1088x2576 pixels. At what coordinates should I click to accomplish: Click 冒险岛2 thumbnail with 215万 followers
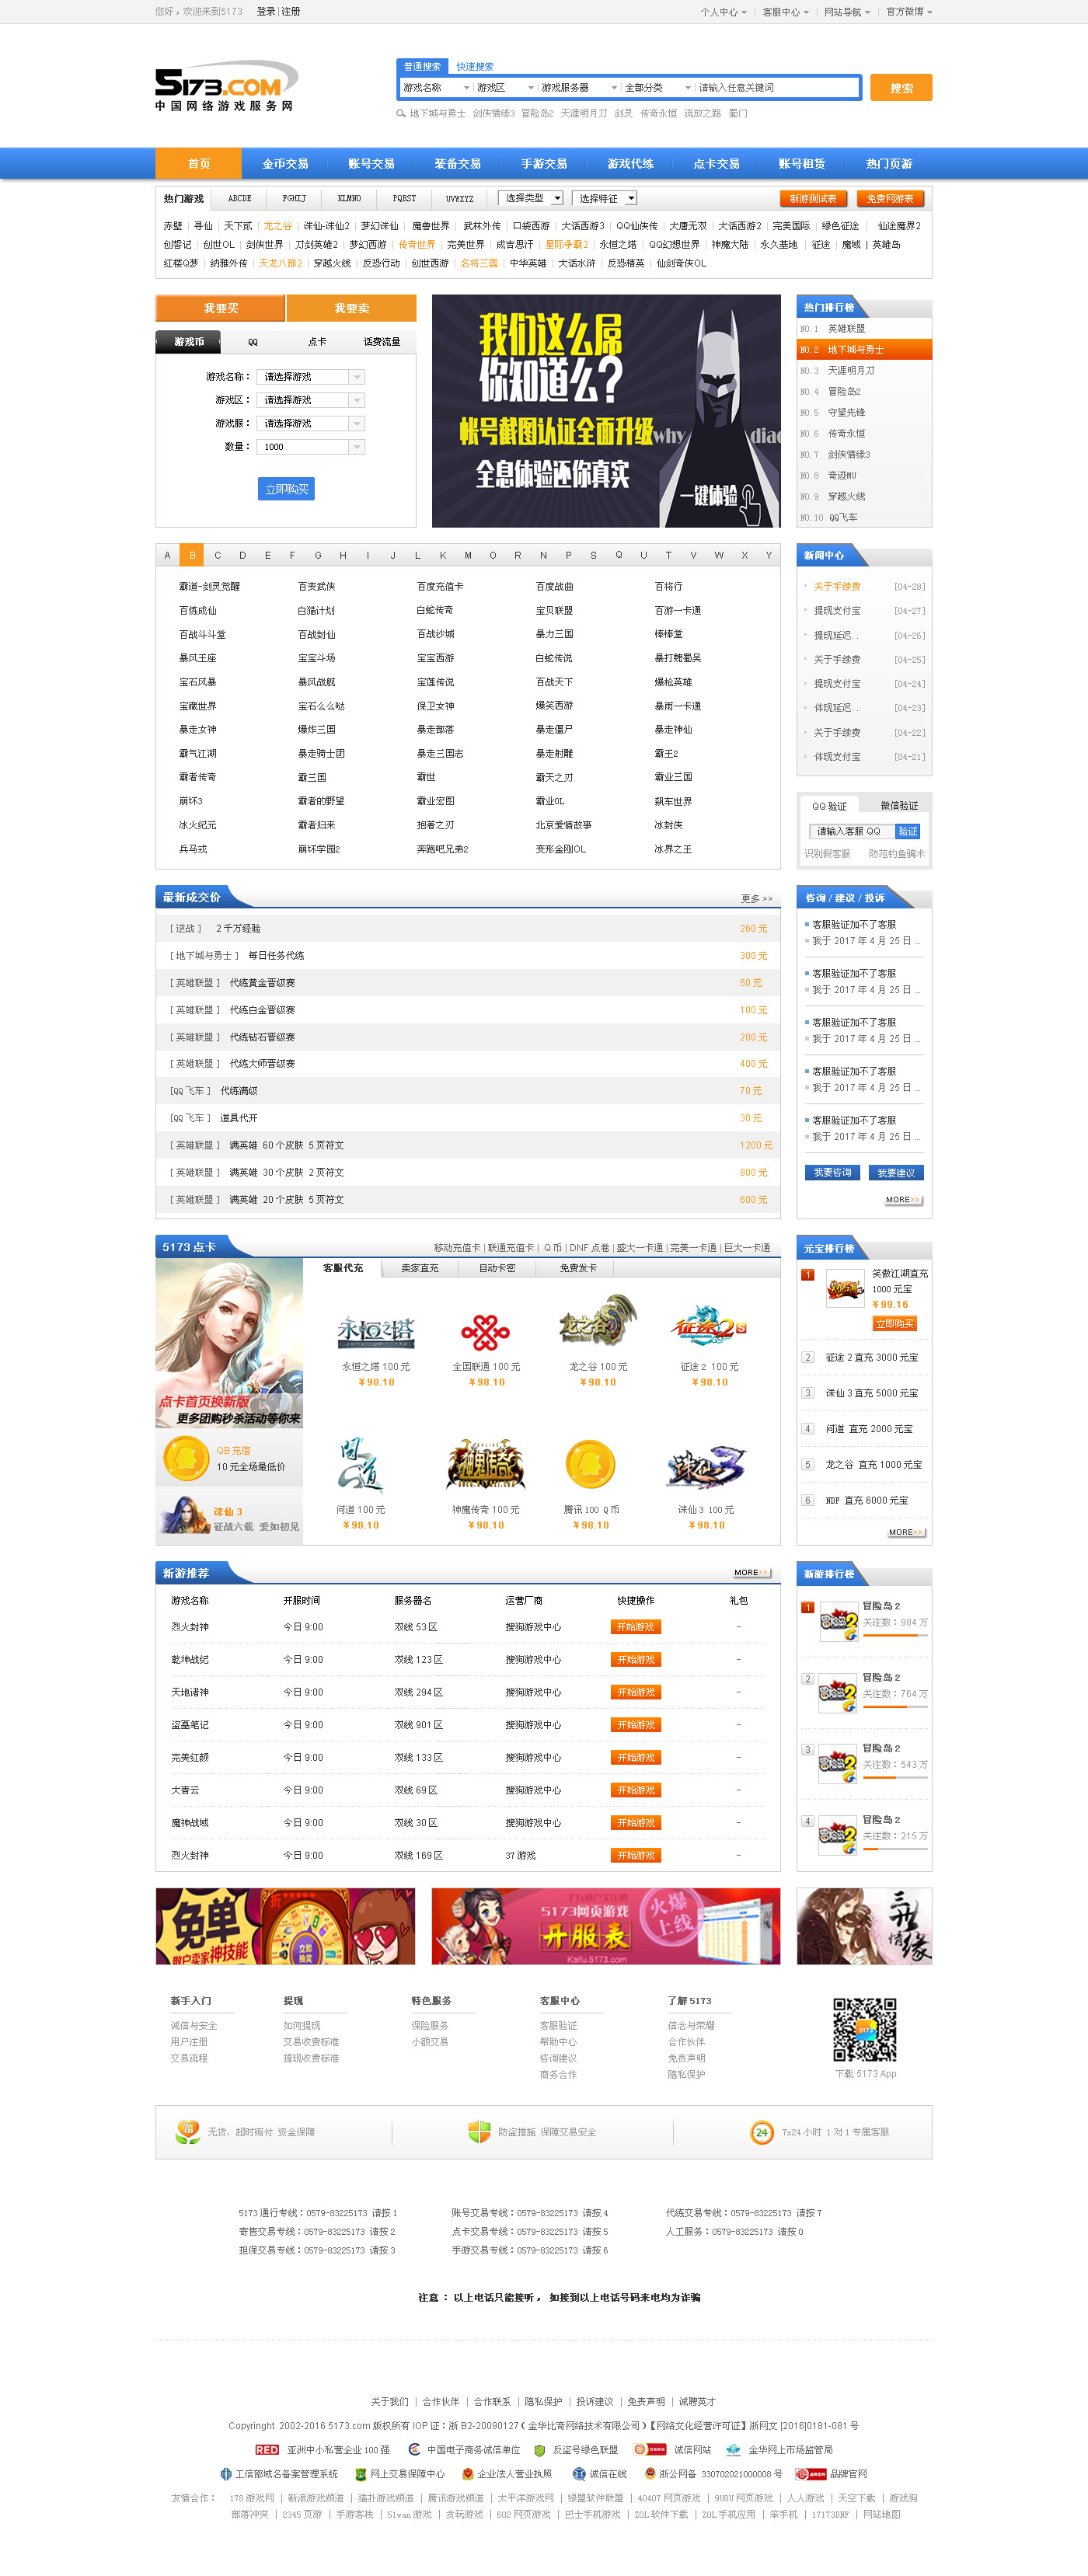point(839,1836)
